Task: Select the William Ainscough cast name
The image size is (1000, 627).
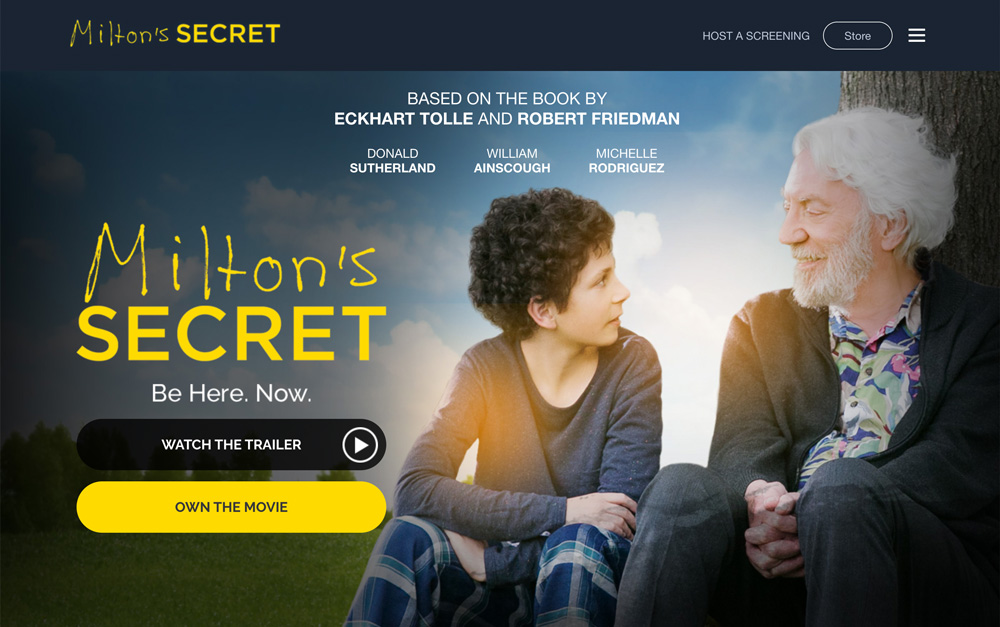Action: (x=511, y=161)
